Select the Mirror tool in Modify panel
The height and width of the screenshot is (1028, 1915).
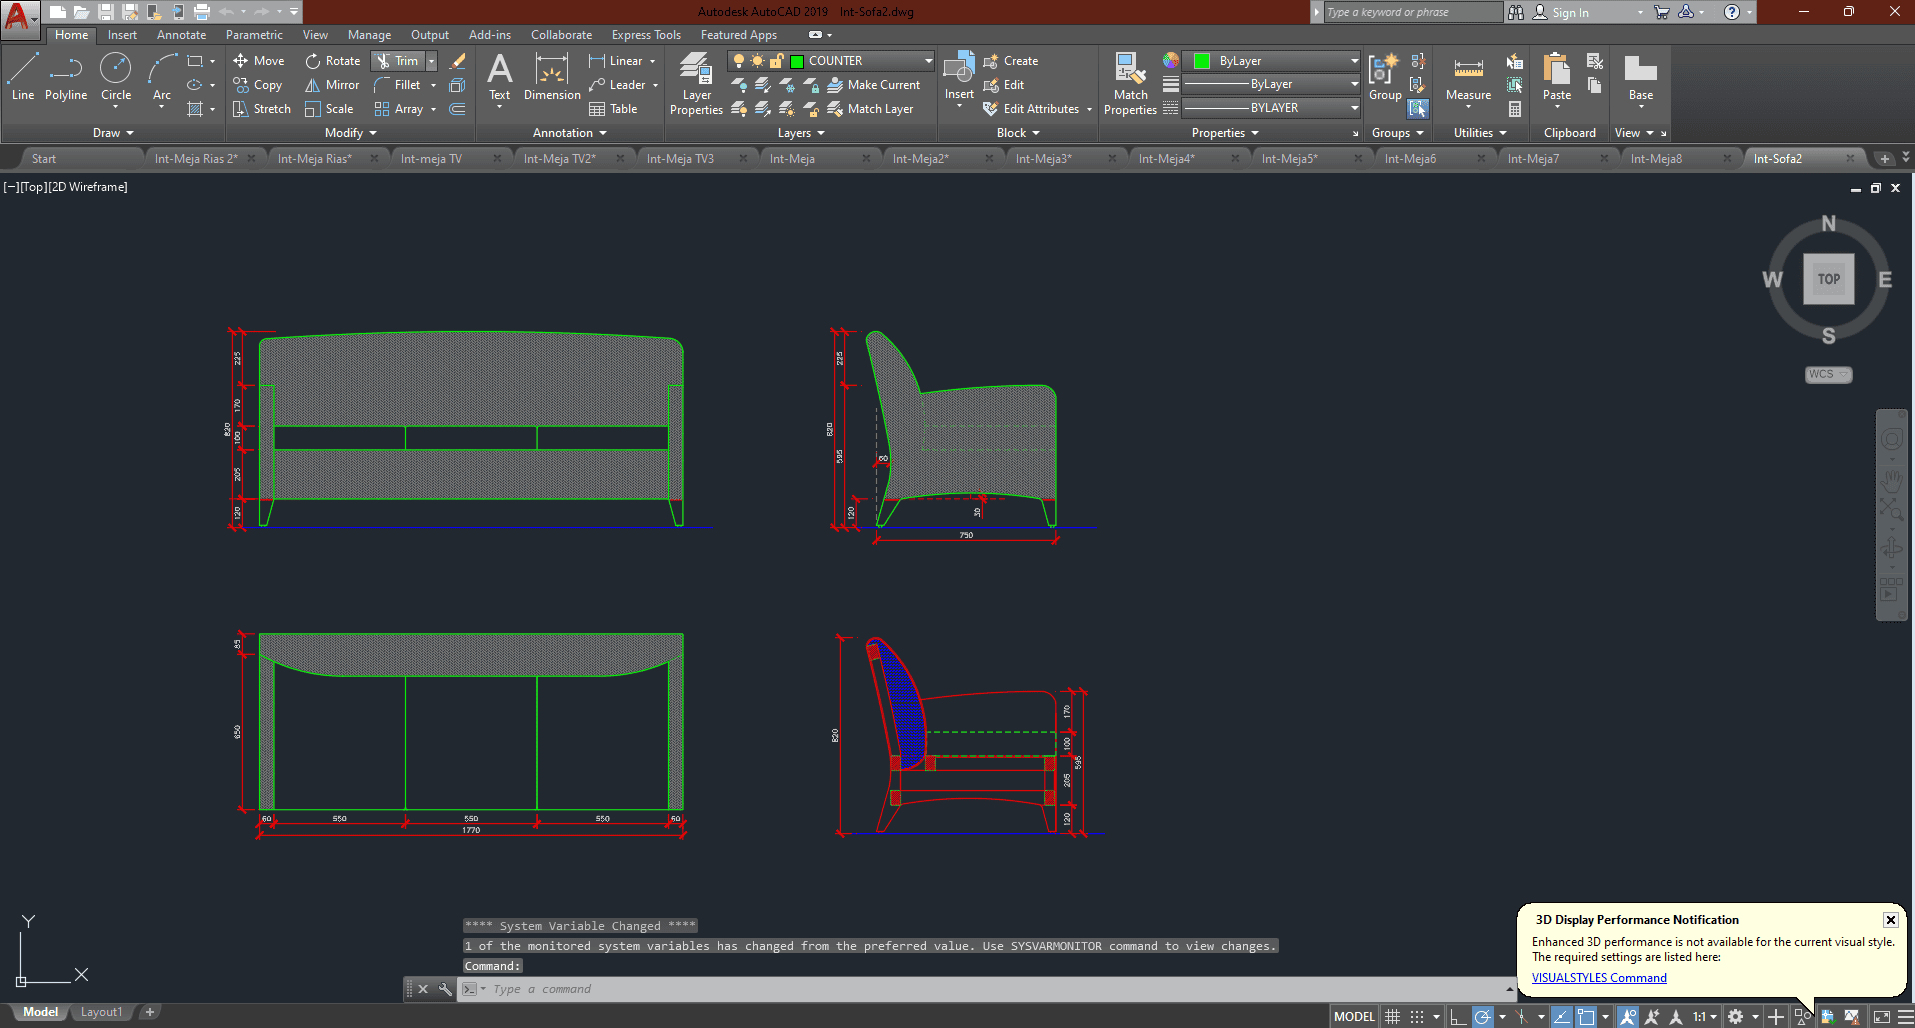[x=331, y=84]
